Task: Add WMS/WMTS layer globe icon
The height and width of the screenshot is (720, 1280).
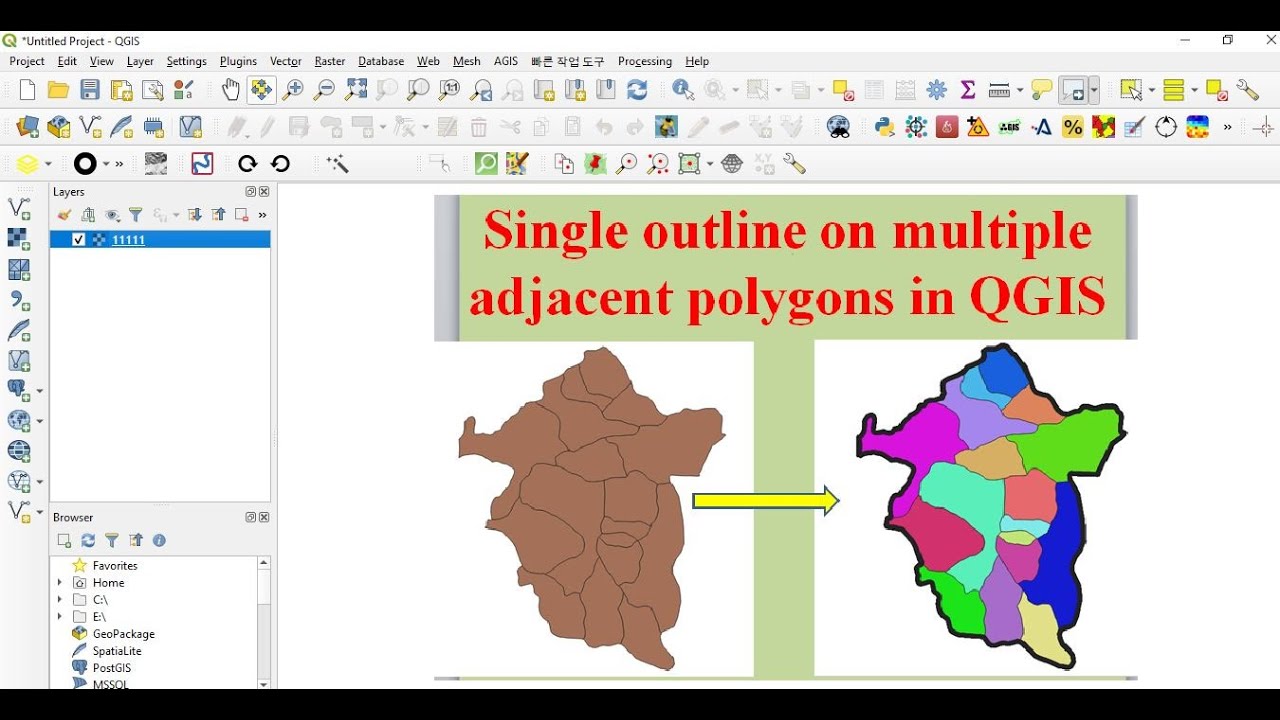Action: (x=19, y=421)
